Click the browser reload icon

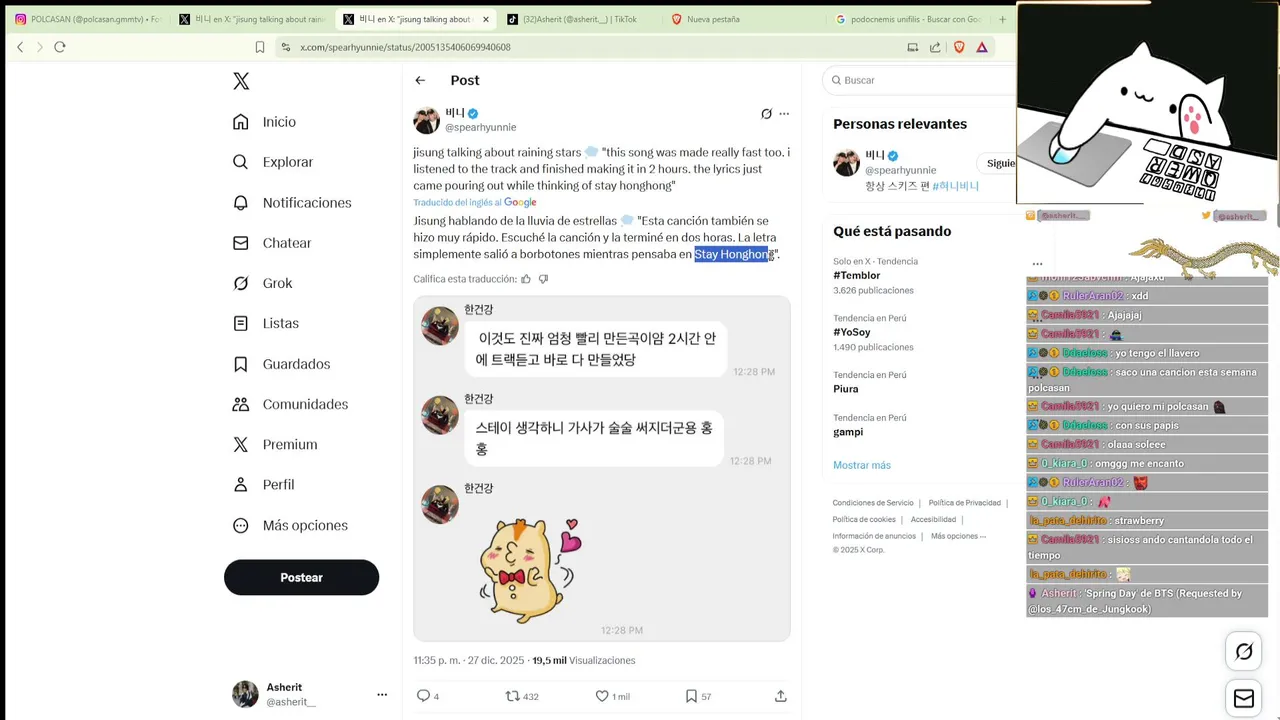point(60,47)
